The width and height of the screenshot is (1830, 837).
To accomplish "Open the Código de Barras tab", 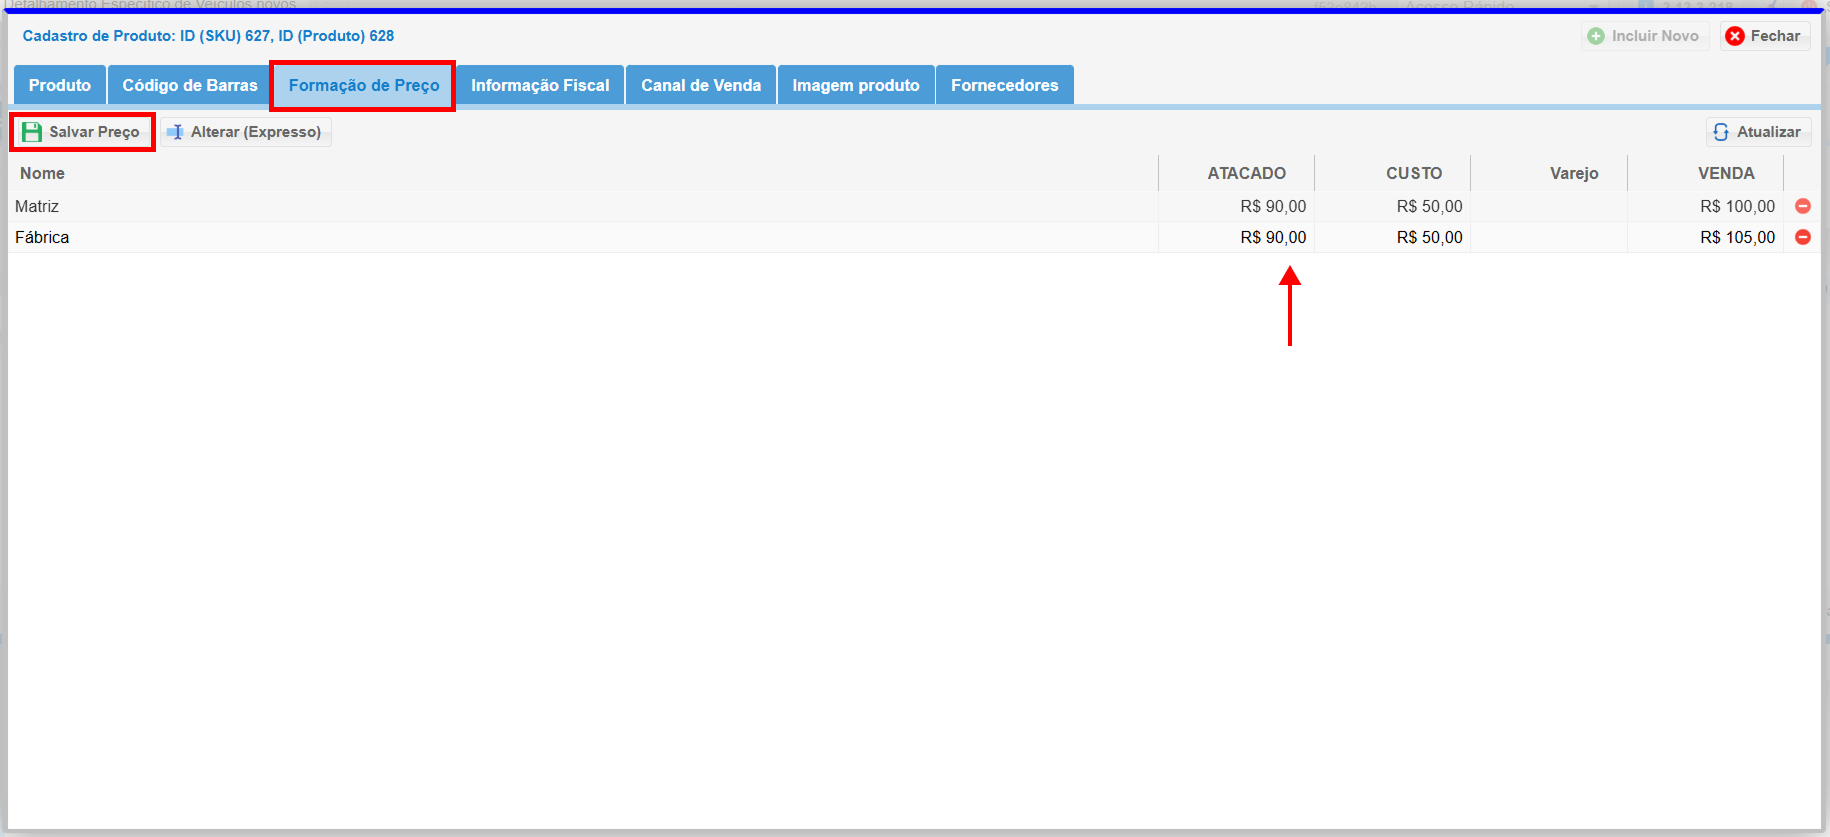I will pos(190,85).
